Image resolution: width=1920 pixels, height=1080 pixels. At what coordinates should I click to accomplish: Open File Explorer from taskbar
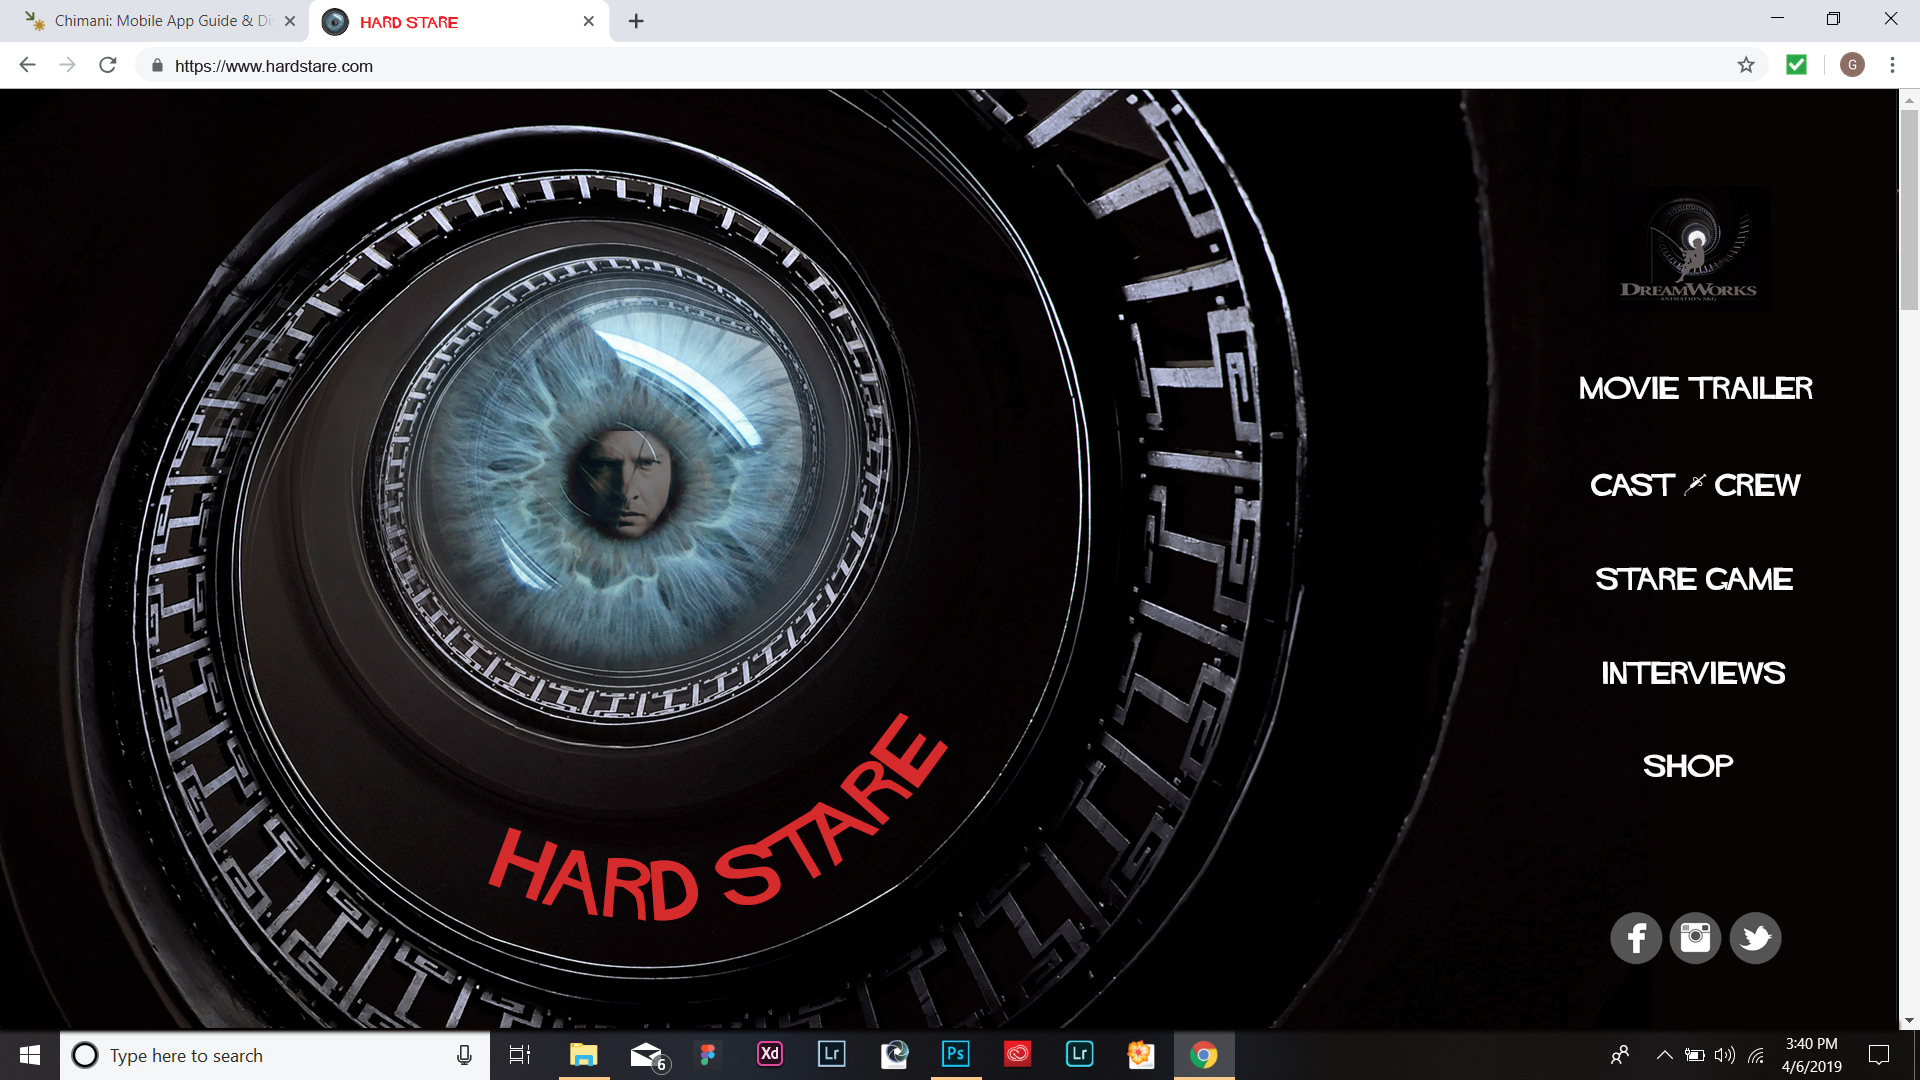click(x=583, y=1055)
